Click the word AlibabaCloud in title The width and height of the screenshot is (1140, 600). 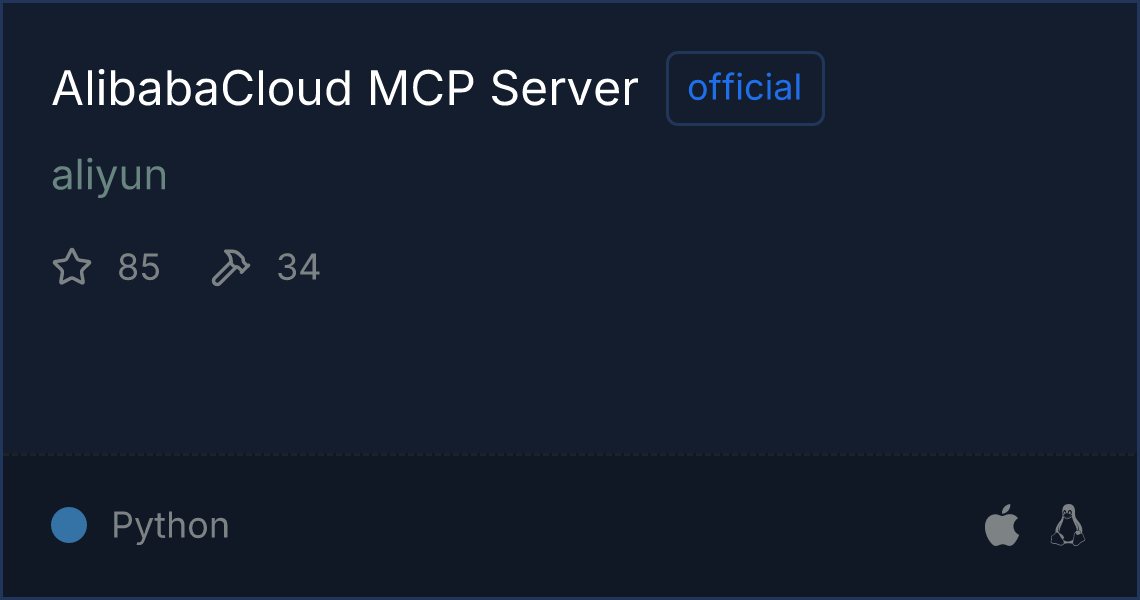(x=201, y=89)
